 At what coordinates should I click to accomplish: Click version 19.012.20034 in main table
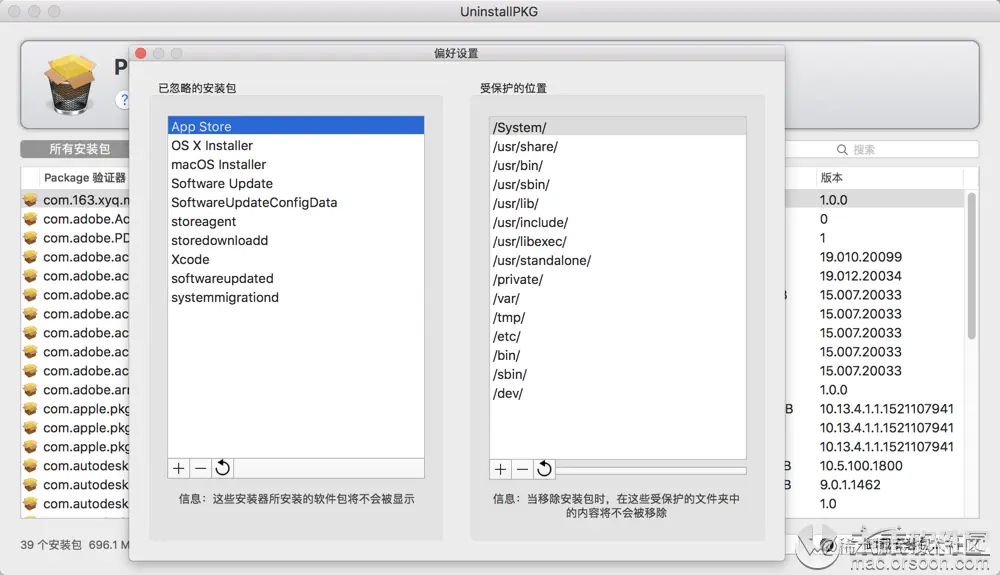click(860, 276)
